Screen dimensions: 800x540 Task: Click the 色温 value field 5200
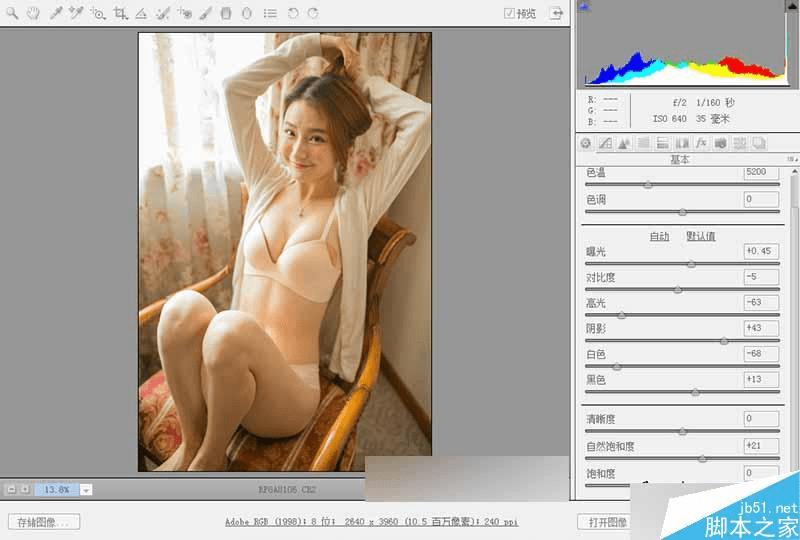coord(761,172)
